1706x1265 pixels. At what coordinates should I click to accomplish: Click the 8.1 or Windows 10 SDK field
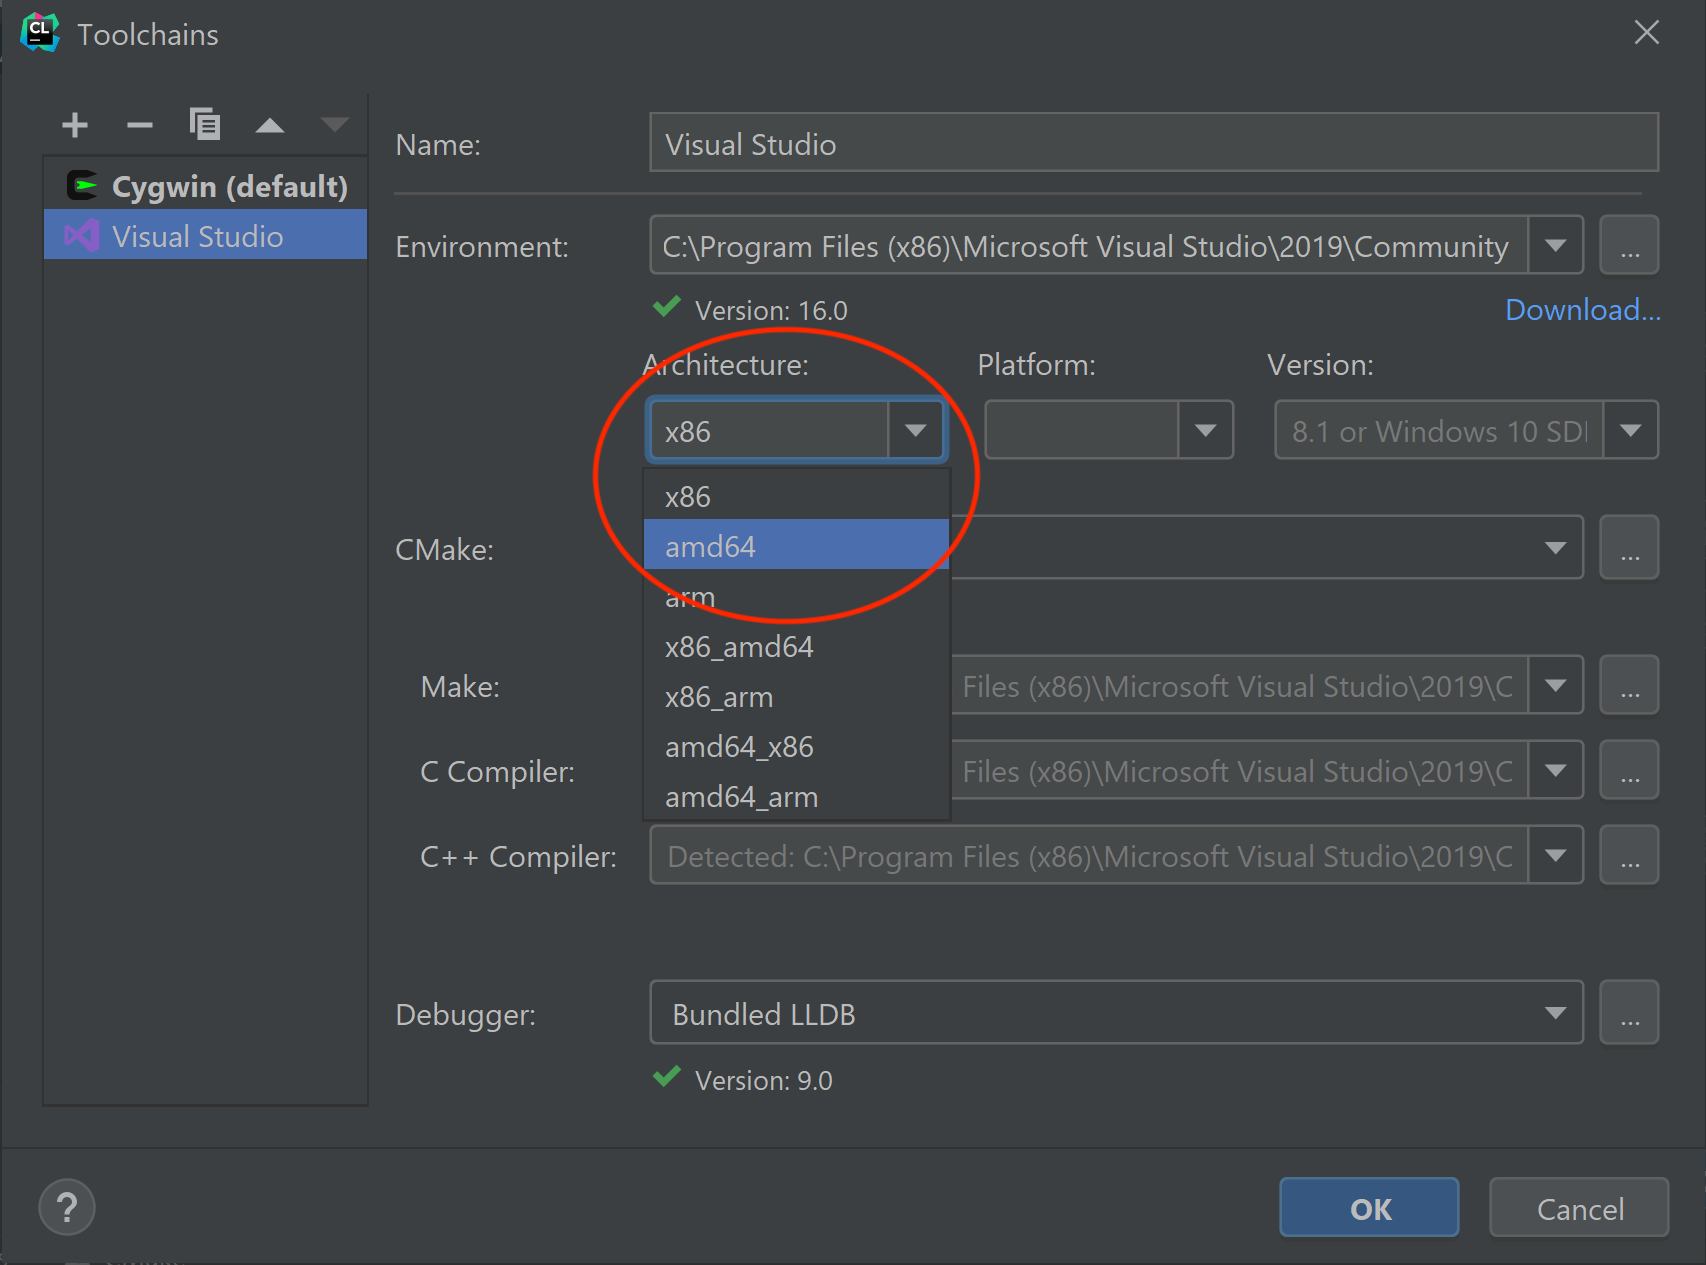point(1439,431)
